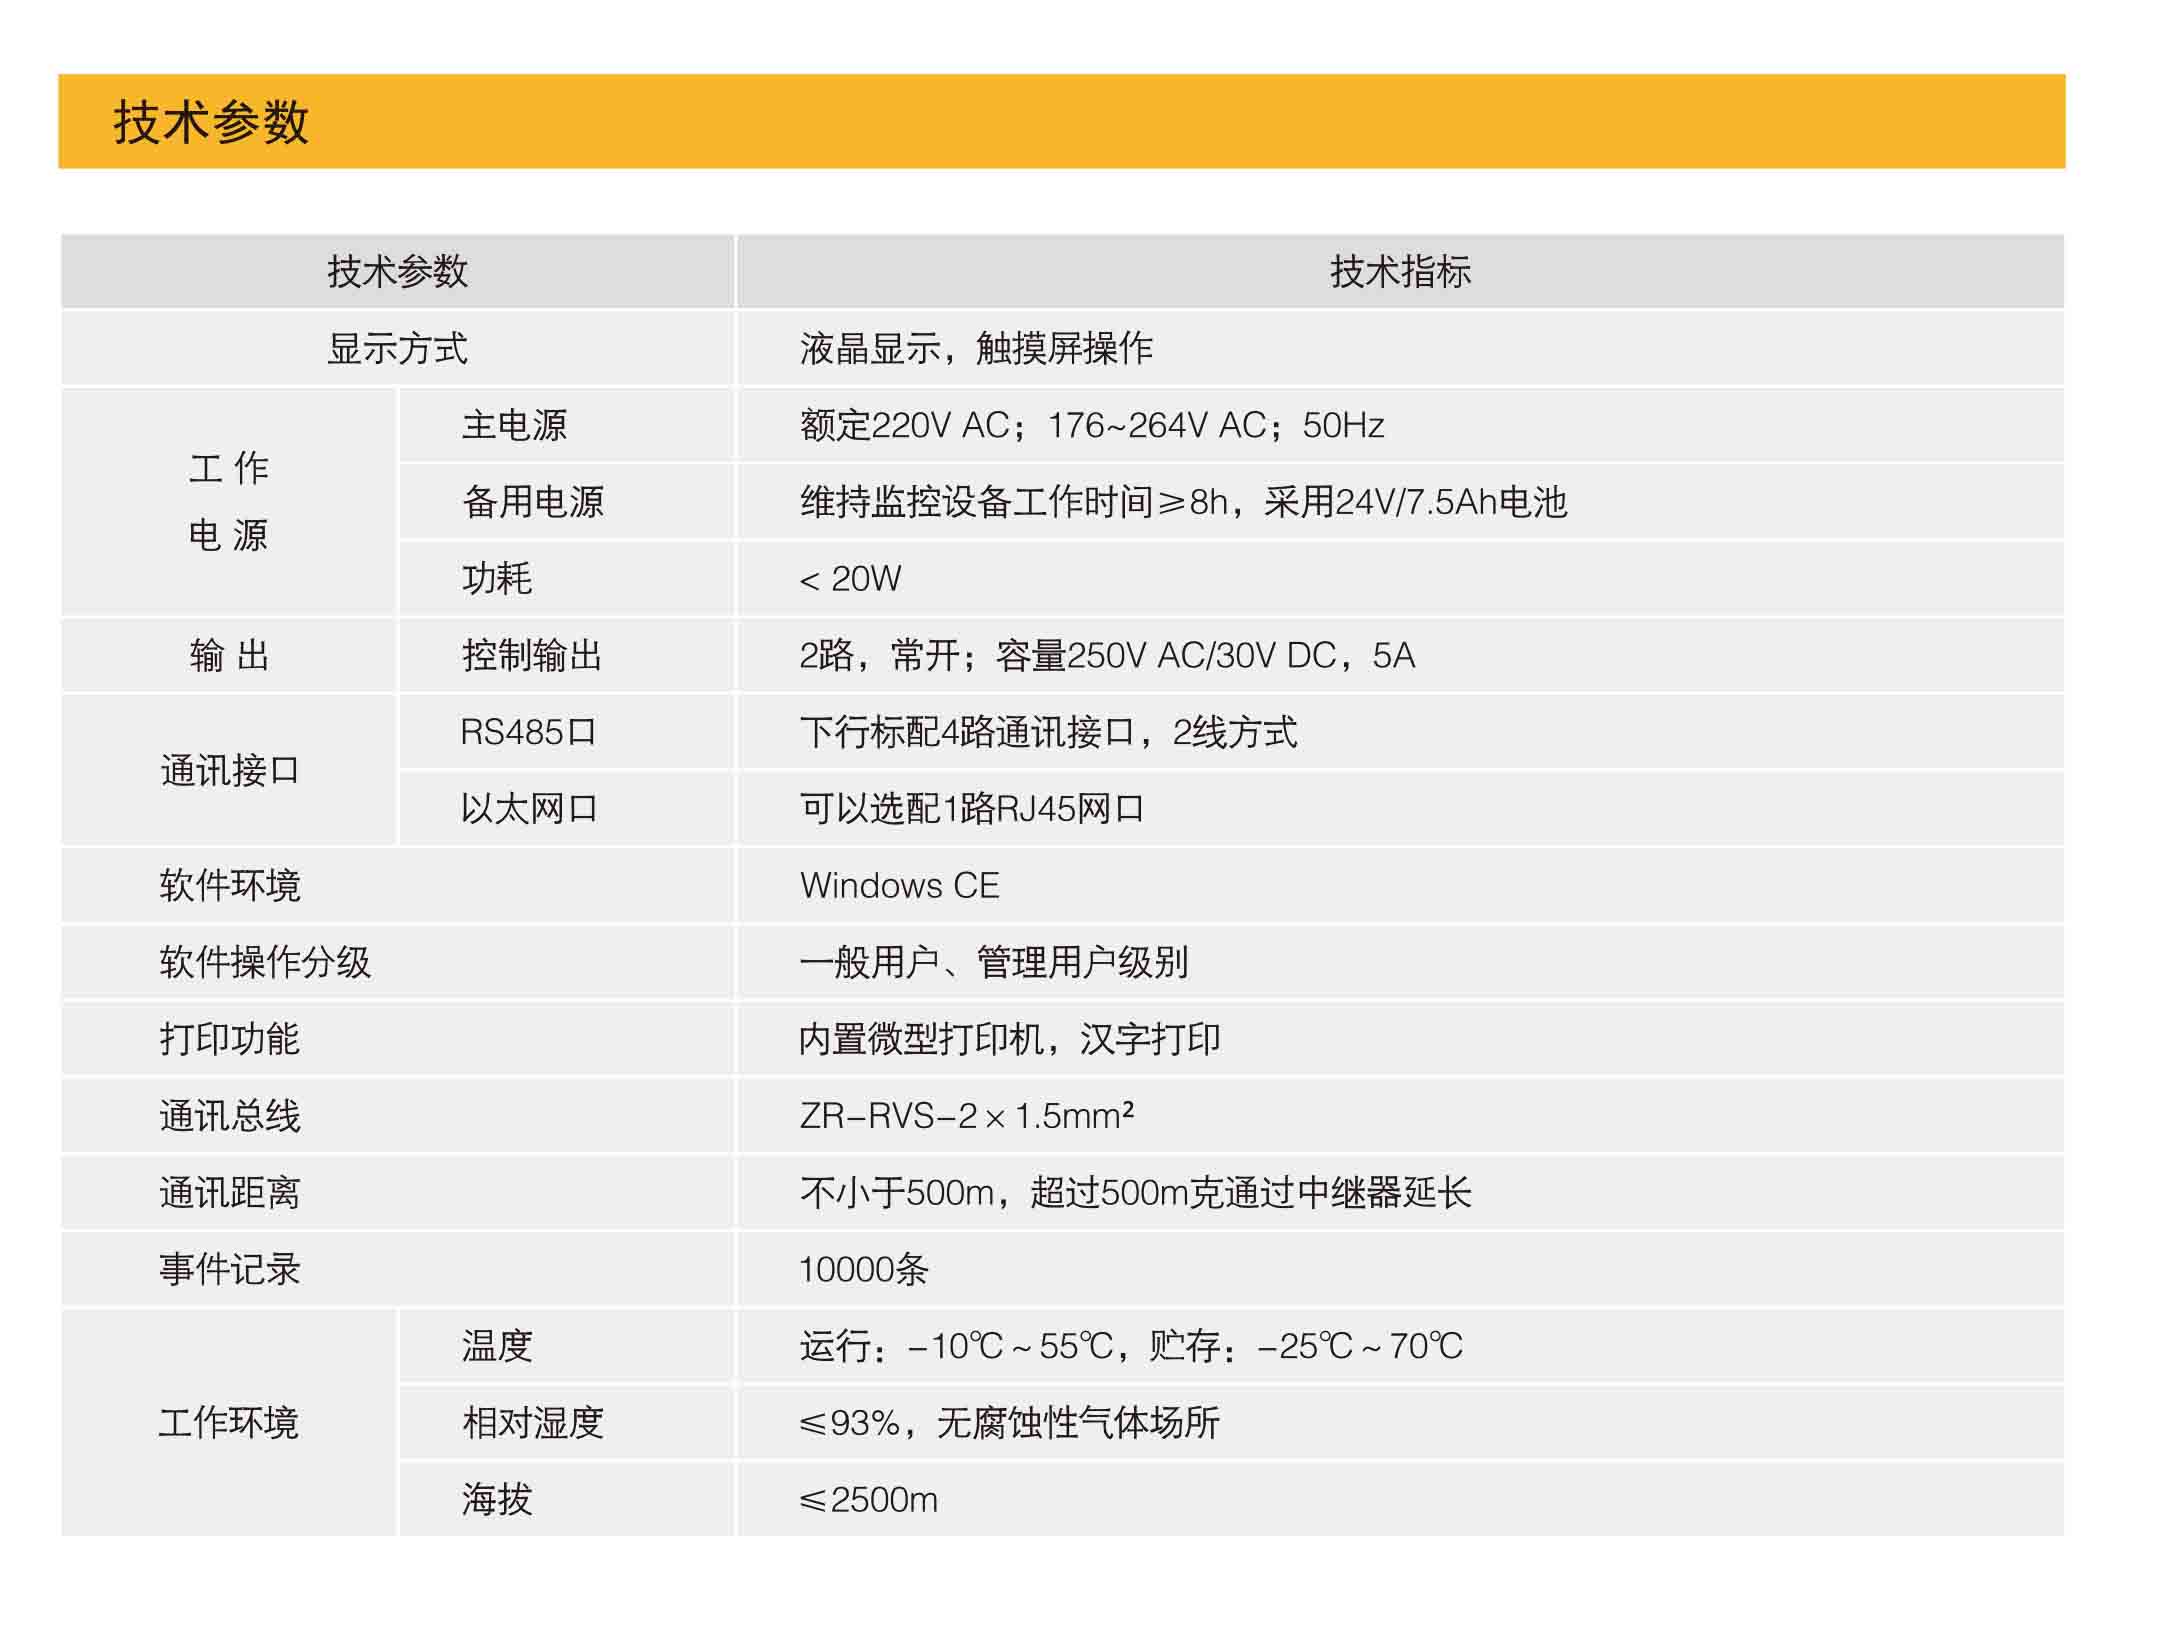The image size is (2162, 1640).
Task: Select the 主电源 cell
Action: [x=514, y=426]
